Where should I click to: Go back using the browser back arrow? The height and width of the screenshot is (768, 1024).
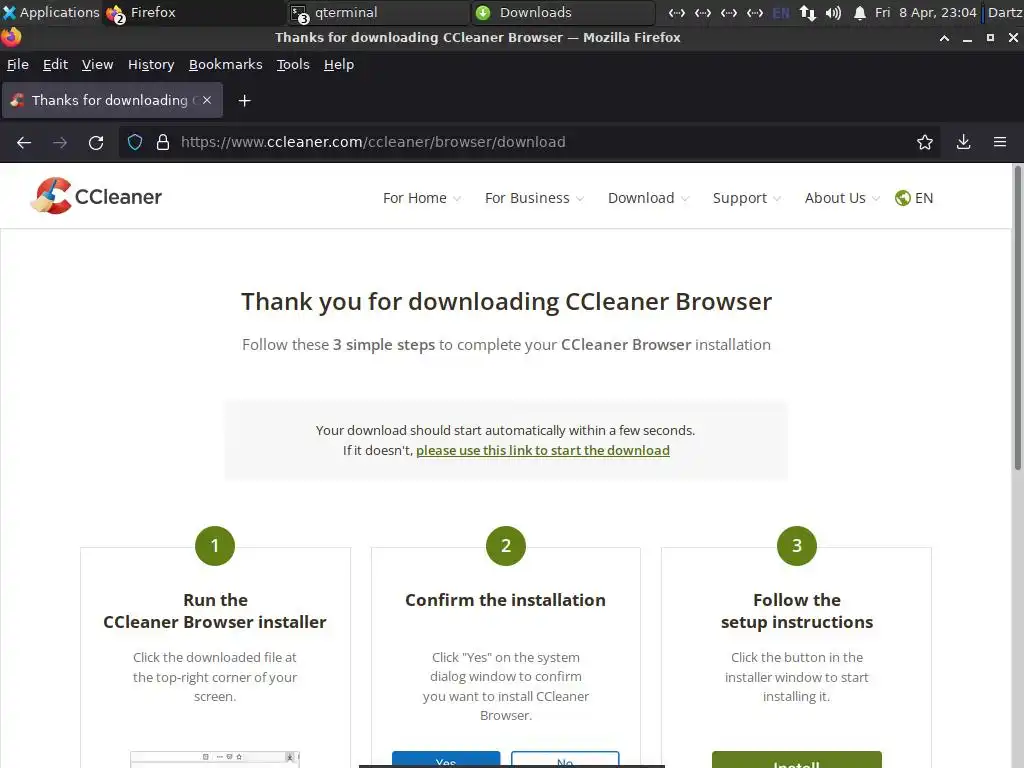click(24, 142)
